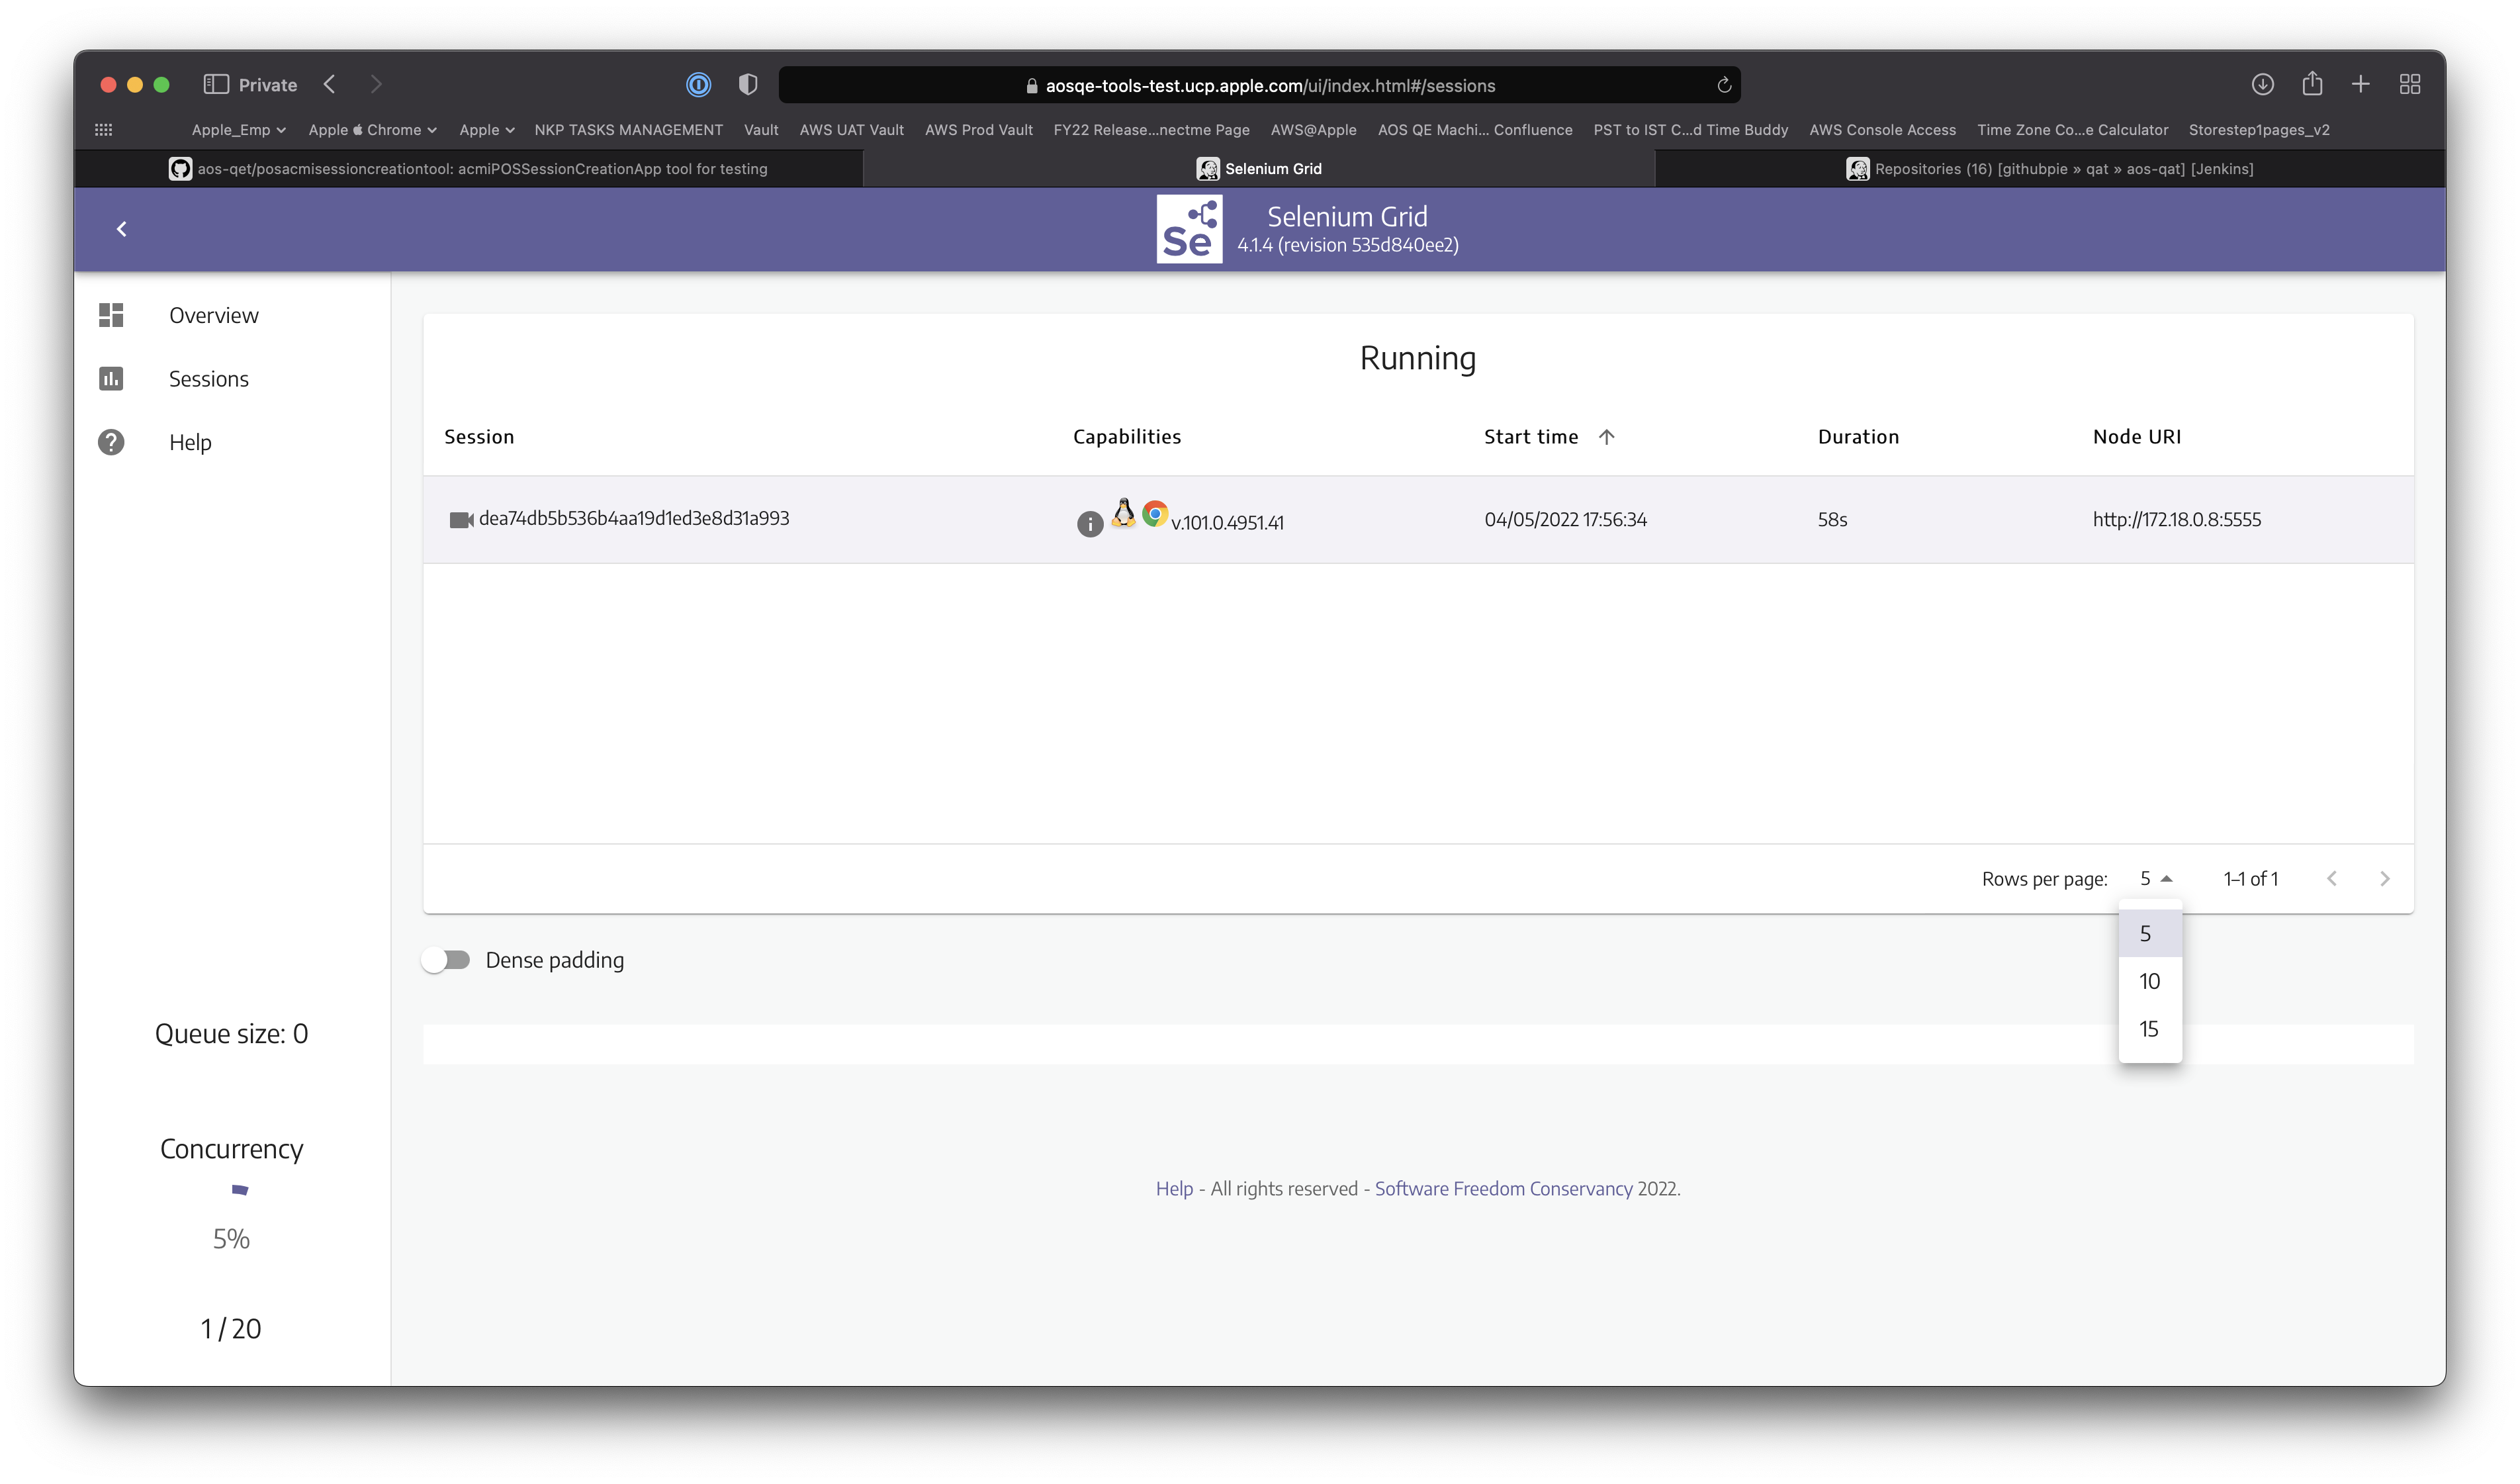Choose 15 in rows per page list
This screenshot has width=2520, height=1484.
tap(2148, 1029)
